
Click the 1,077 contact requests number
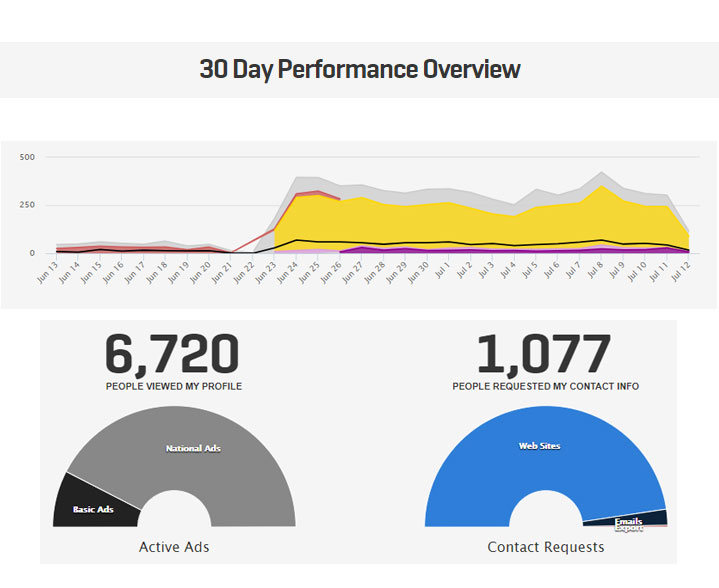coord(544,354)
